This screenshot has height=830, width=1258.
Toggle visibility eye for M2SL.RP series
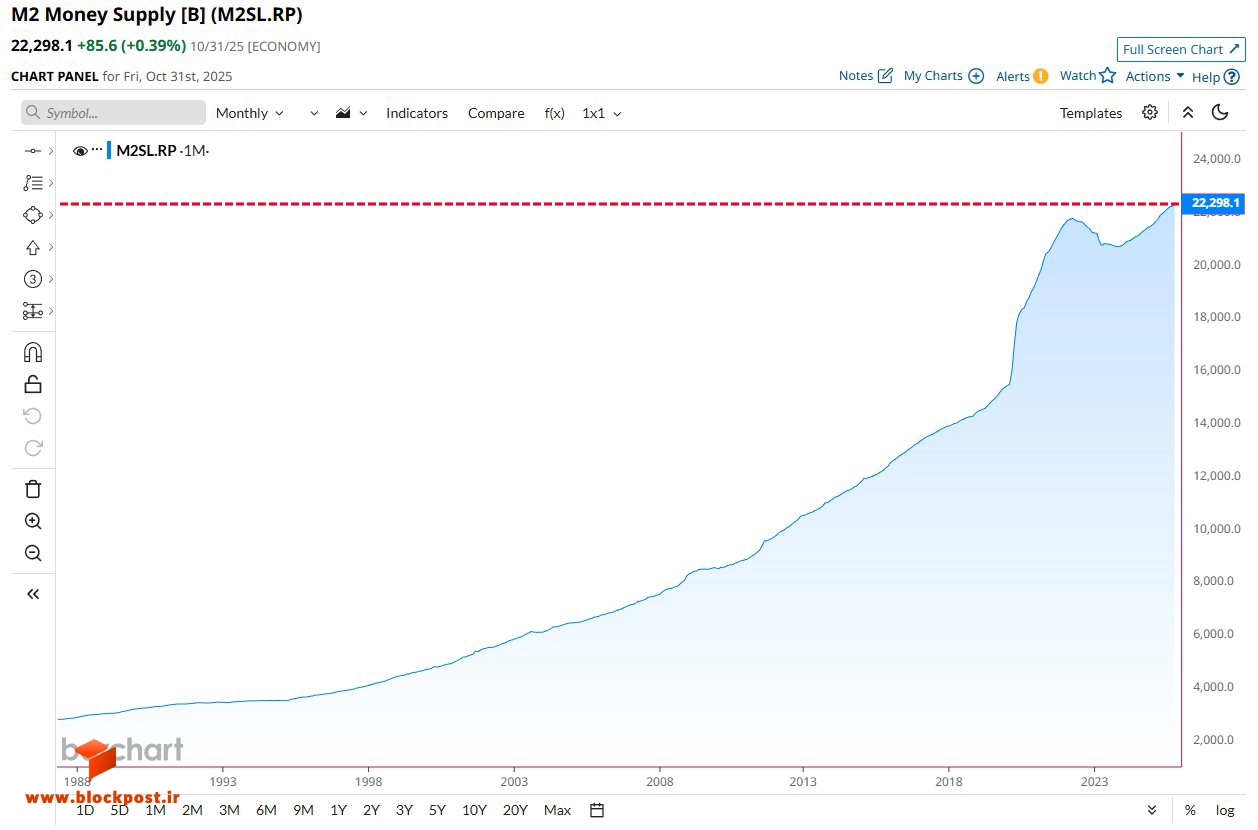click(80, 151)
